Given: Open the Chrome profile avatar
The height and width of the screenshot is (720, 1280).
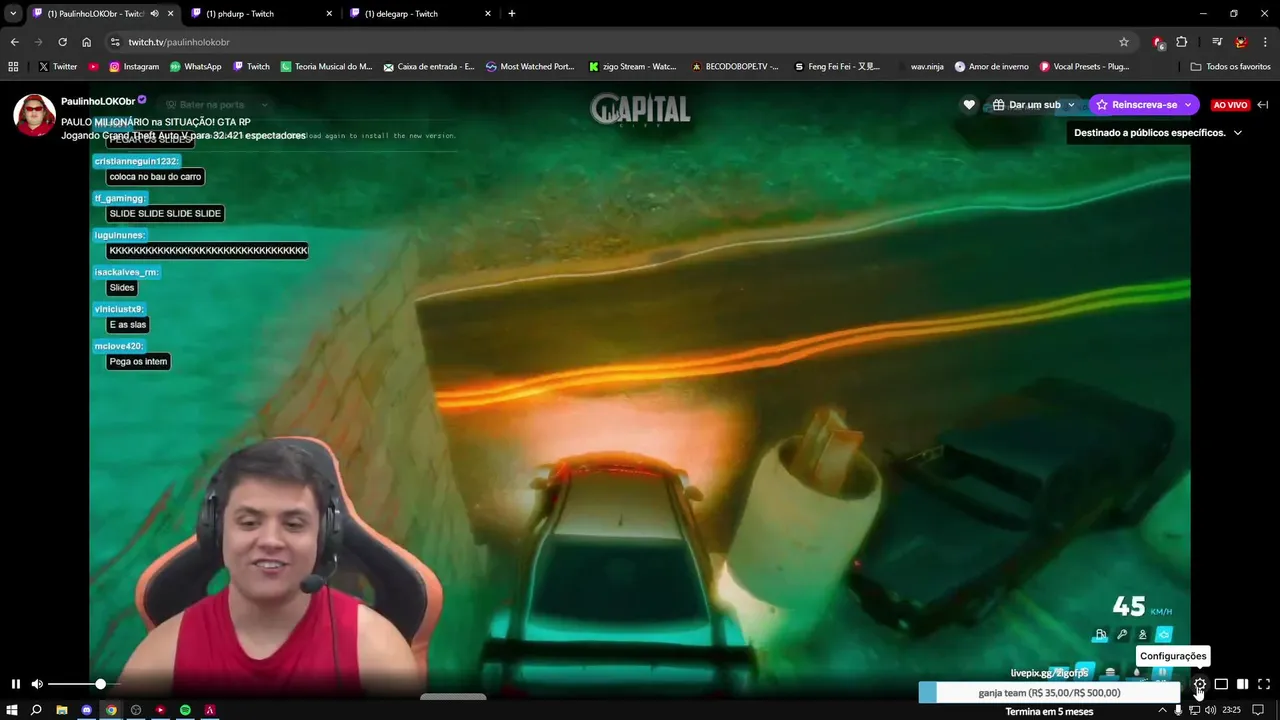Looking at the screenshot, I should (x=1241, y=42).
